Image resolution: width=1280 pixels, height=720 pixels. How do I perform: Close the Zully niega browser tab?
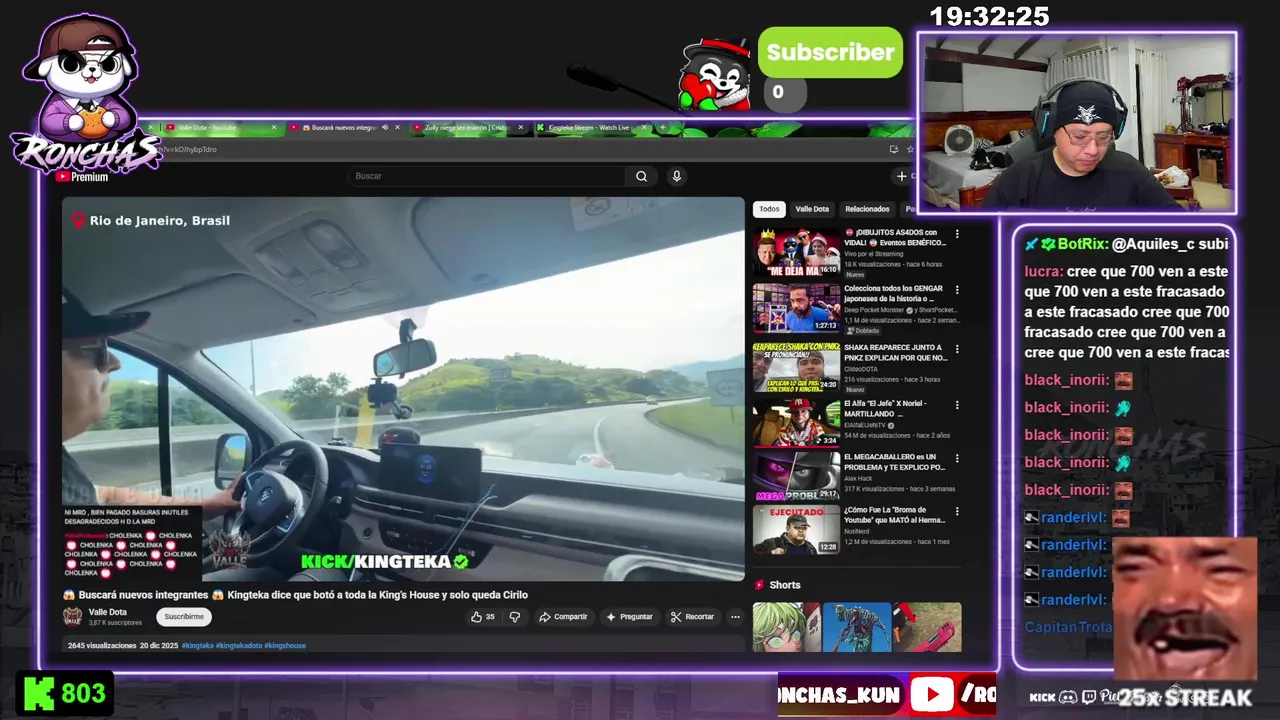(x=520, y=128)
